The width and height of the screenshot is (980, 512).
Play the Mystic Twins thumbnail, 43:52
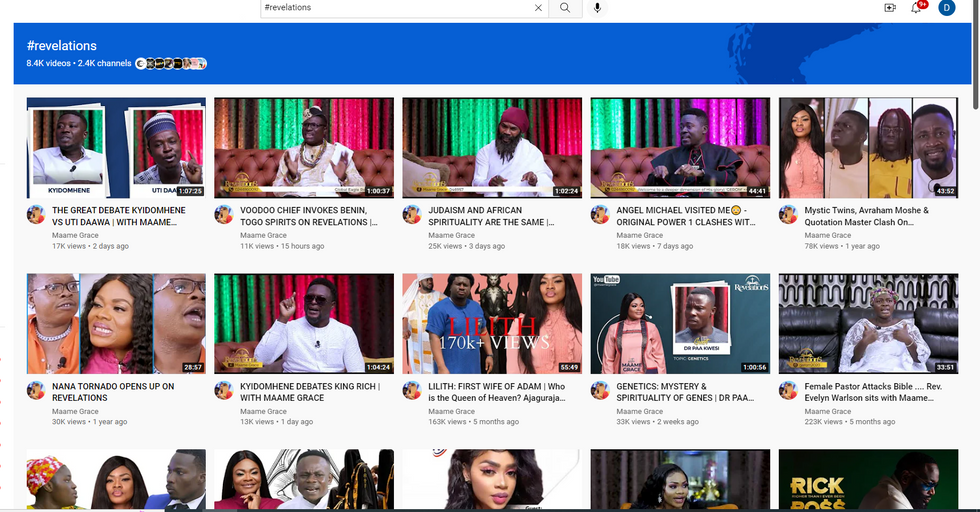click(x=868, y=148)
